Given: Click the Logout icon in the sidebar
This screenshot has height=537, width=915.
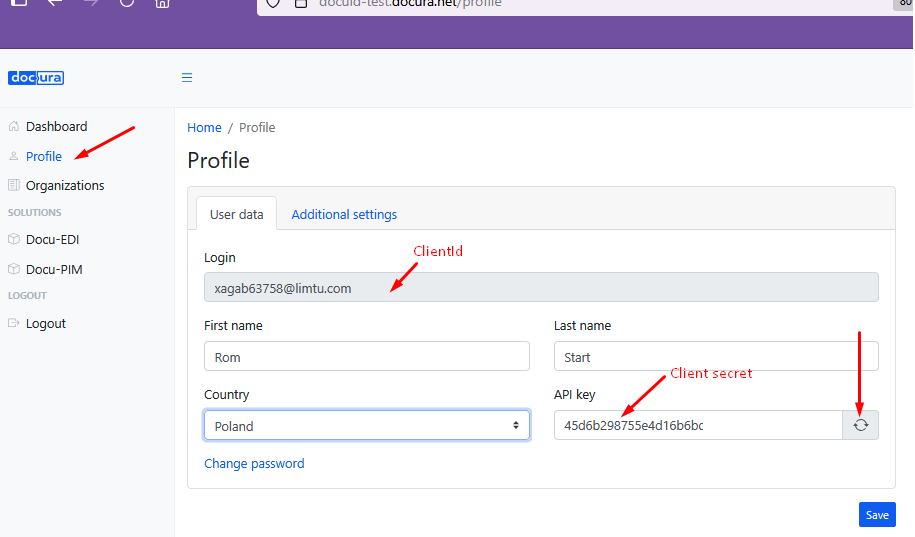Looking at the screenshot, I should 14,324.
